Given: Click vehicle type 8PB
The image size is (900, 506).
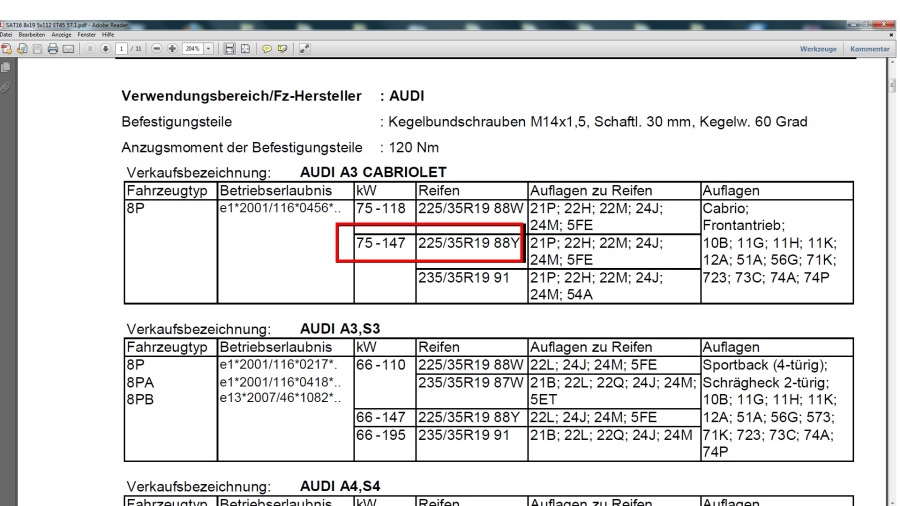Looking at the screenshot, I should (x=140, y=399).
